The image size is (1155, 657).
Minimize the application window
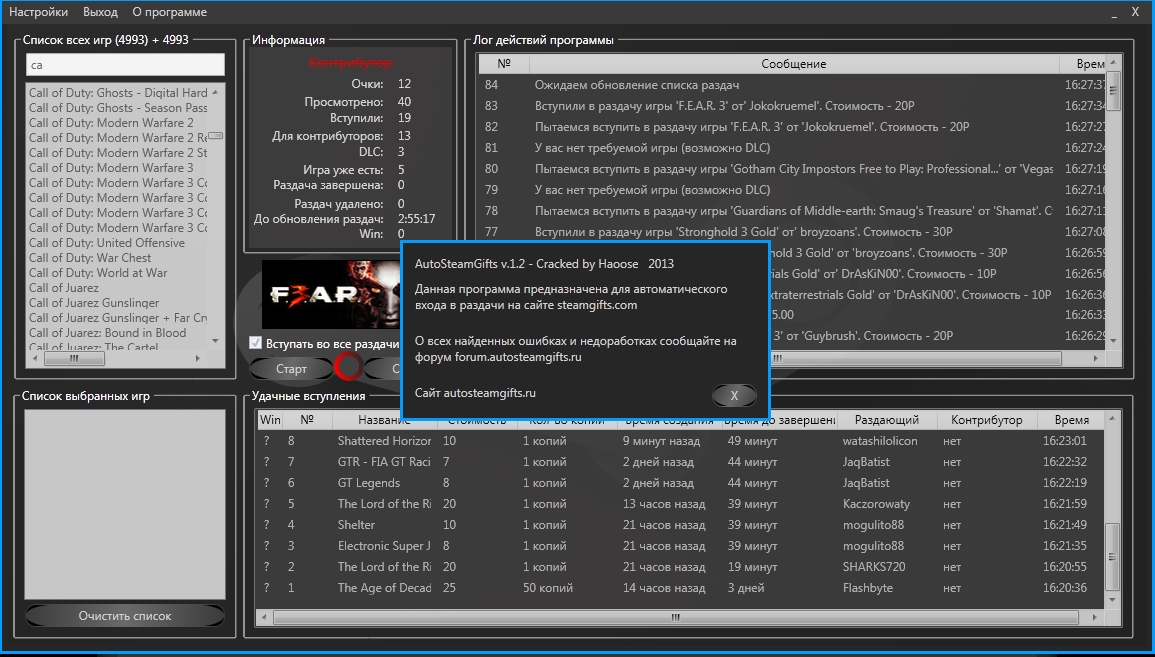[1113, 13]
